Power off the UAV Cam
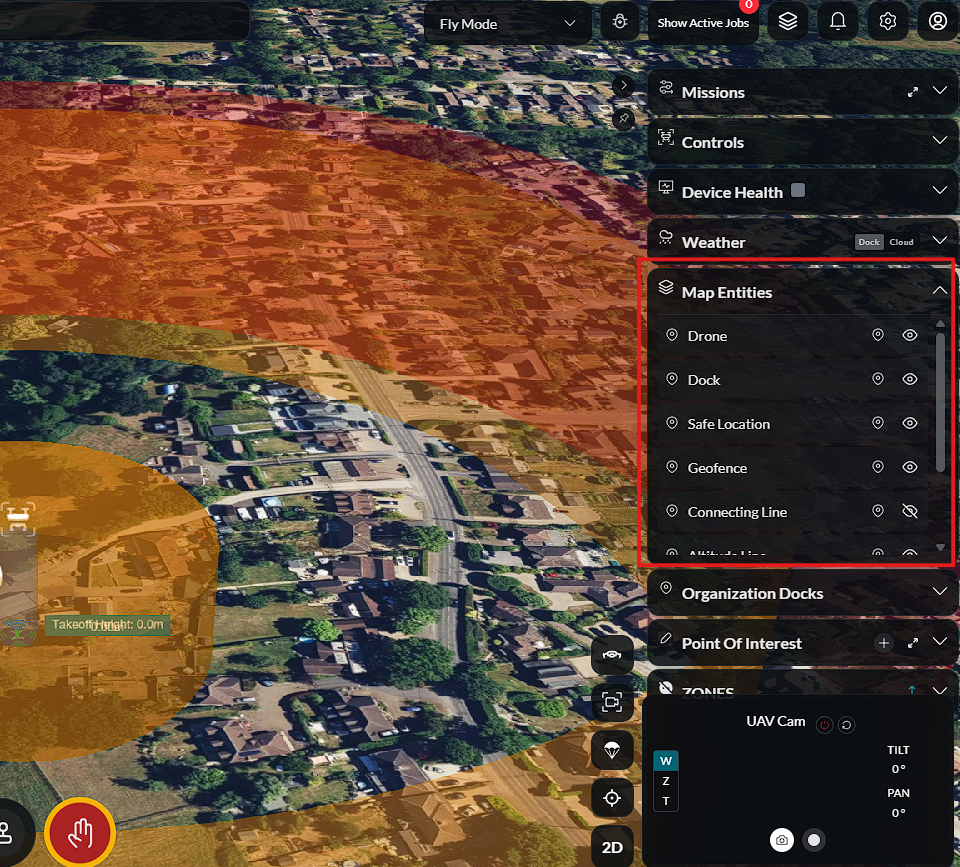Image resolution: width=960 pixels, height=867 pixels. (x=824, y=725)
